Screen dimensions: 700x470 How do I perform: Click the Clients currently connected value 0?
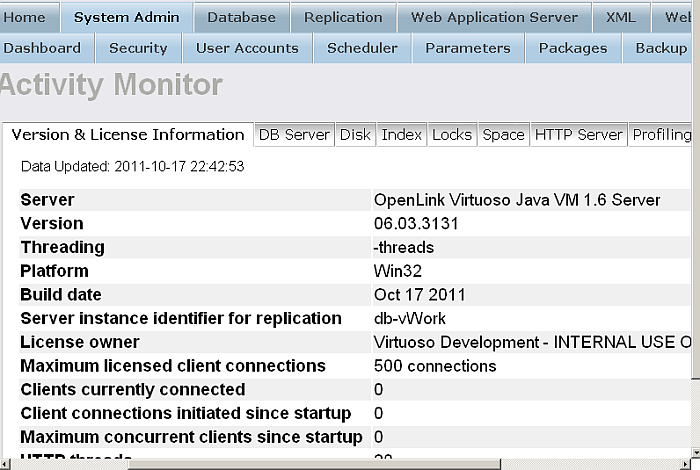379,389
